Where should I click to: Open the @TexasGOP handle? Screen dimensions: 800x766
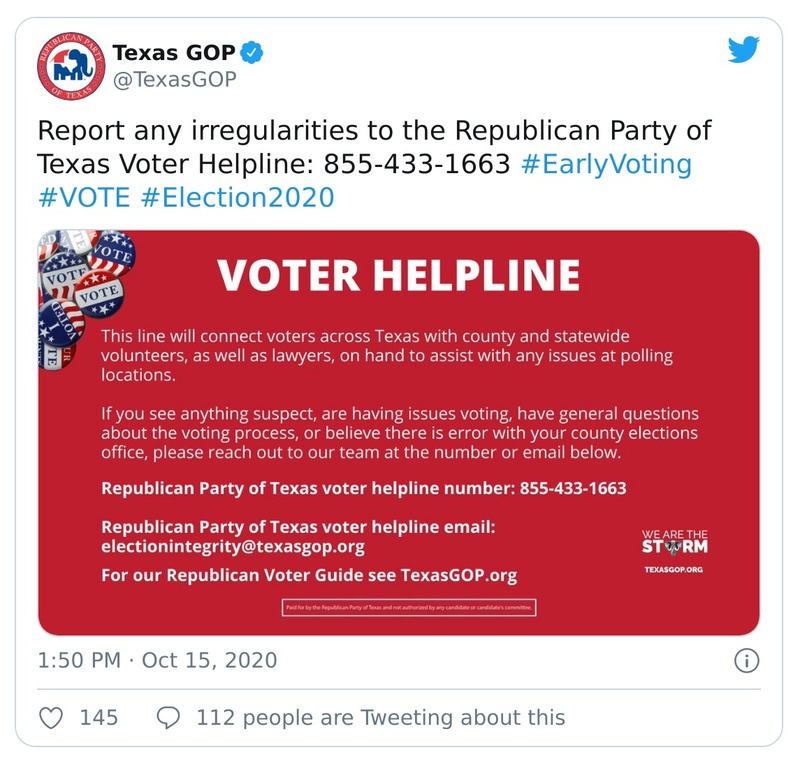point(174,80)
